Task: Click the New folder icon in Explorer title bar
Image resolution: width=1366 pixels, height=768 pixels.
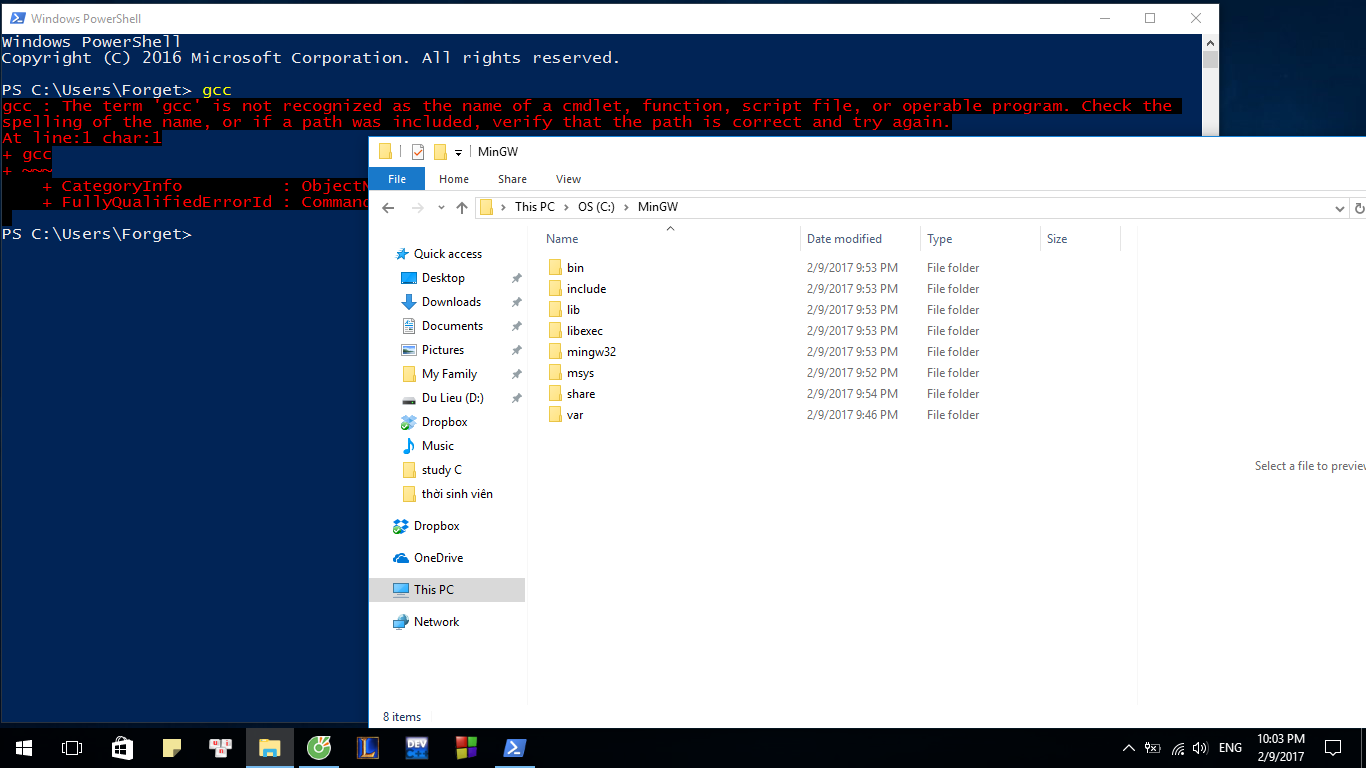Action: tap(440, 152)
